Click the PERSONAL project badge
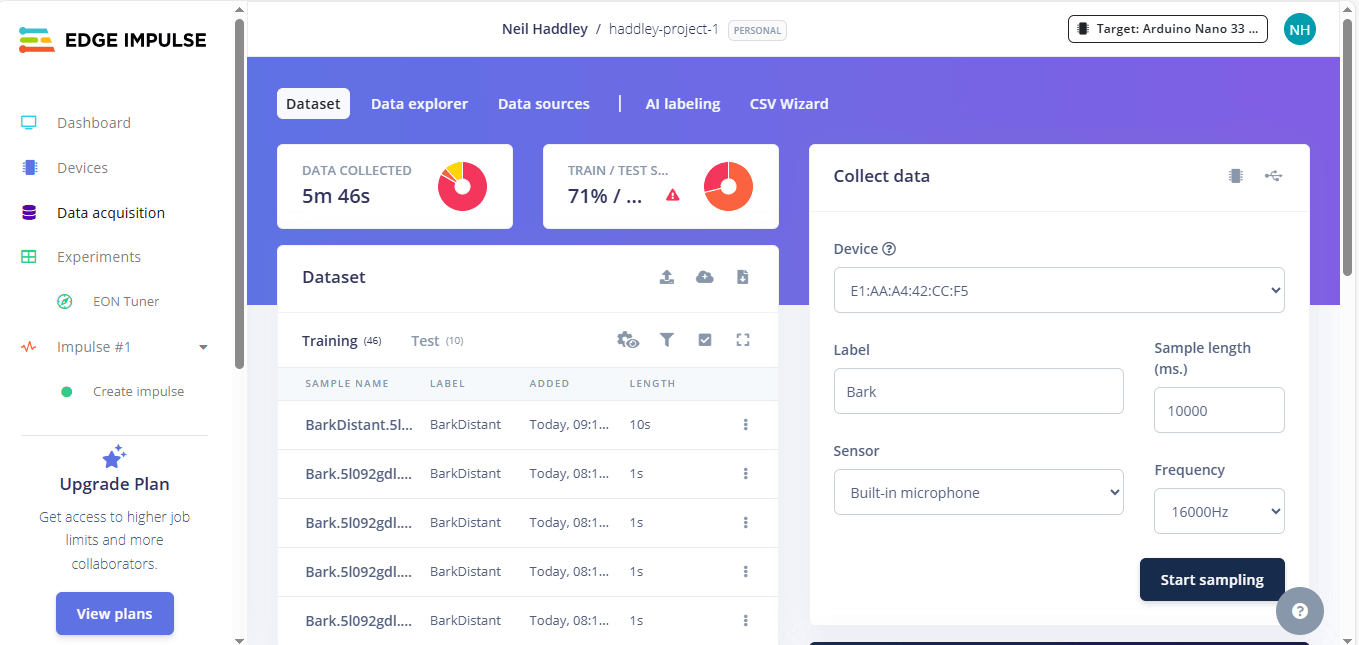 pos(757,30)
